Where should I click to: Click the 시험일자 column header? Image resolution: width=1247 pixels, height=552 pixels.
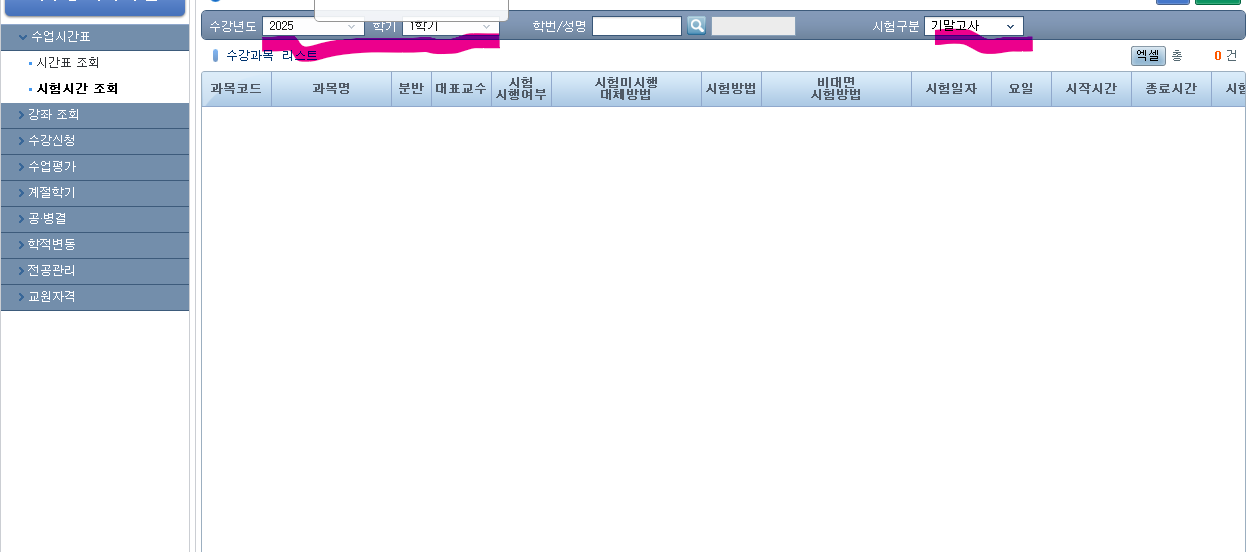pyautogui.click(x=951, y=89)
